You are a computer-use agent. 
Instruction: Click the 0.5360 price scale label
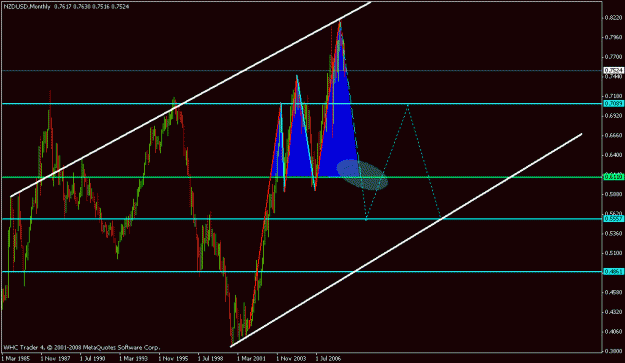(613, 233)
